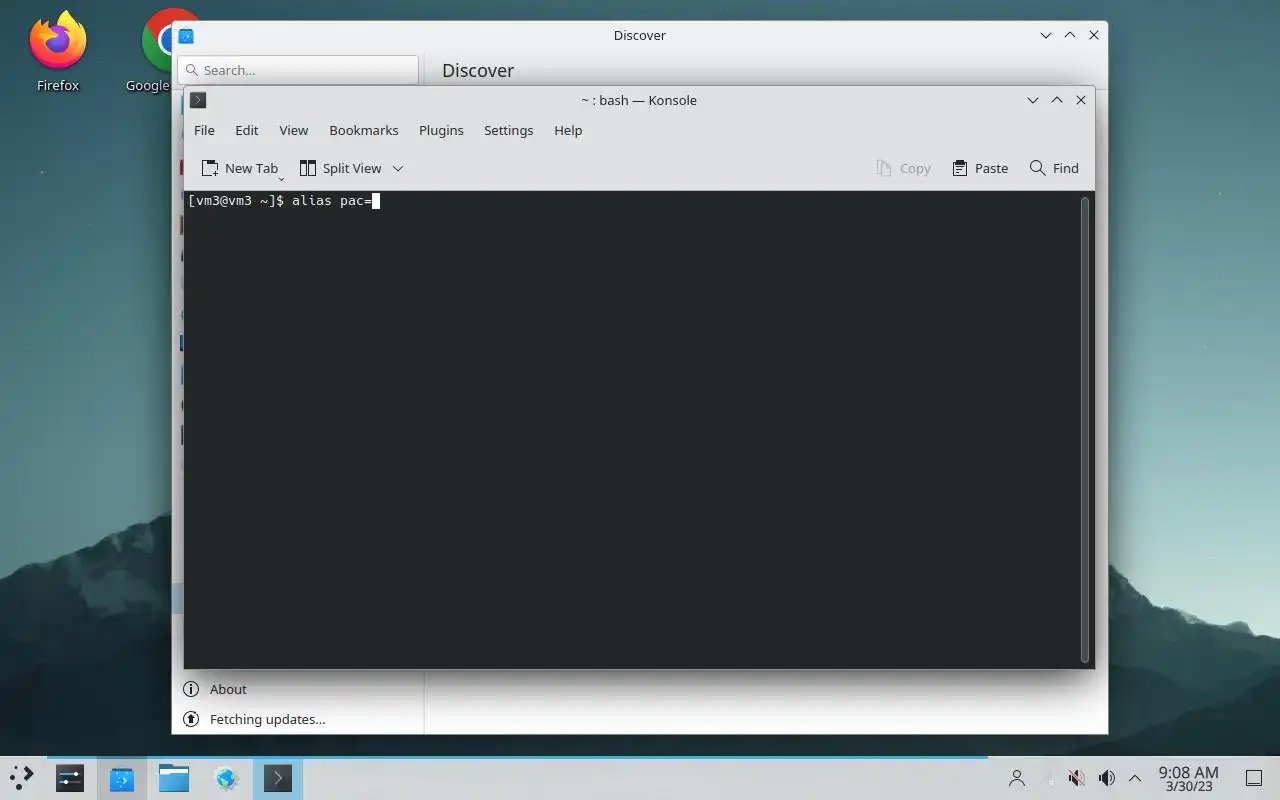Open the Konsole File menu
The height and width of the screenshot is (800, 1280).
pyautogui.click(x=204, y=130)
